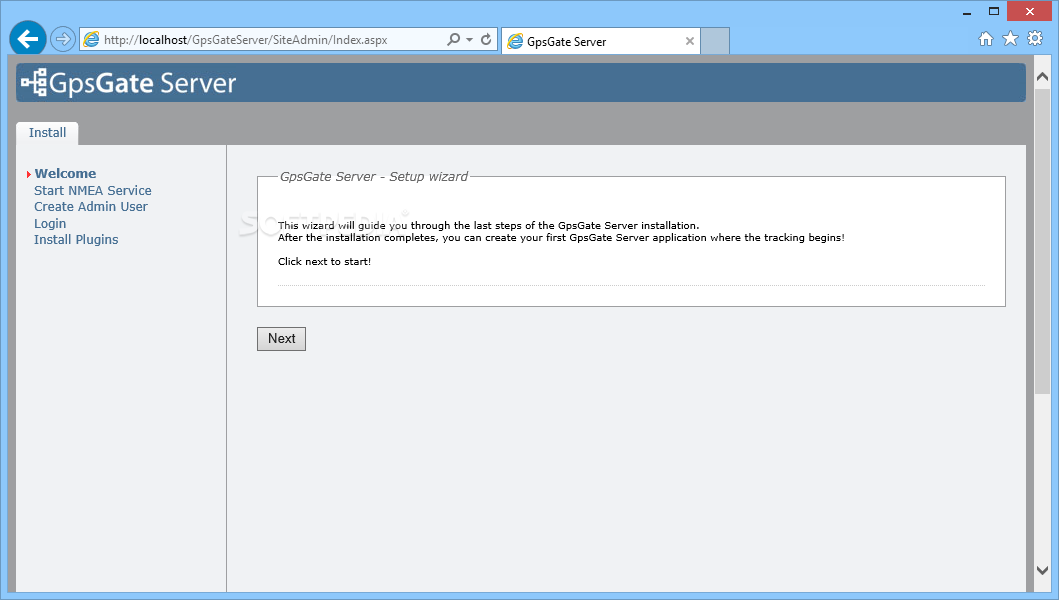Click the Next button
The image size is (1059, 600).
pyautogui.click(x=282, y=339)
